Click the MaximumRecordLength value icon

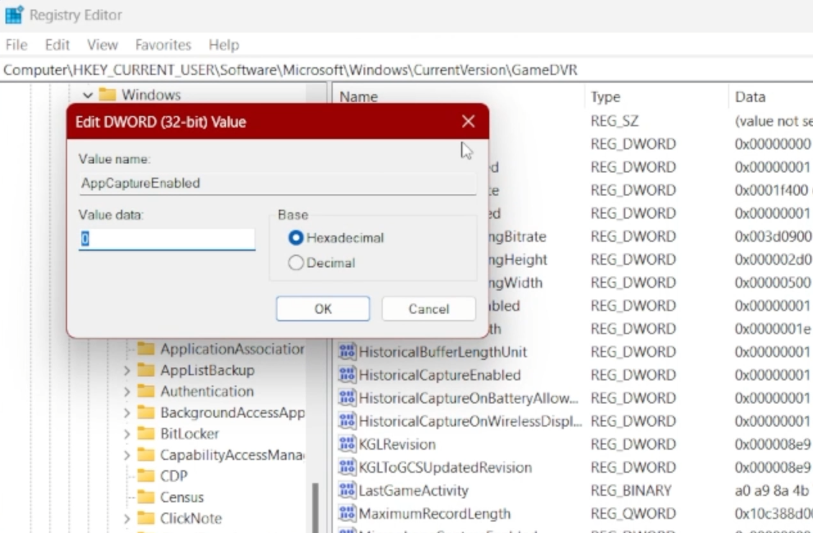pyautogui.click(x=347, y=513)
